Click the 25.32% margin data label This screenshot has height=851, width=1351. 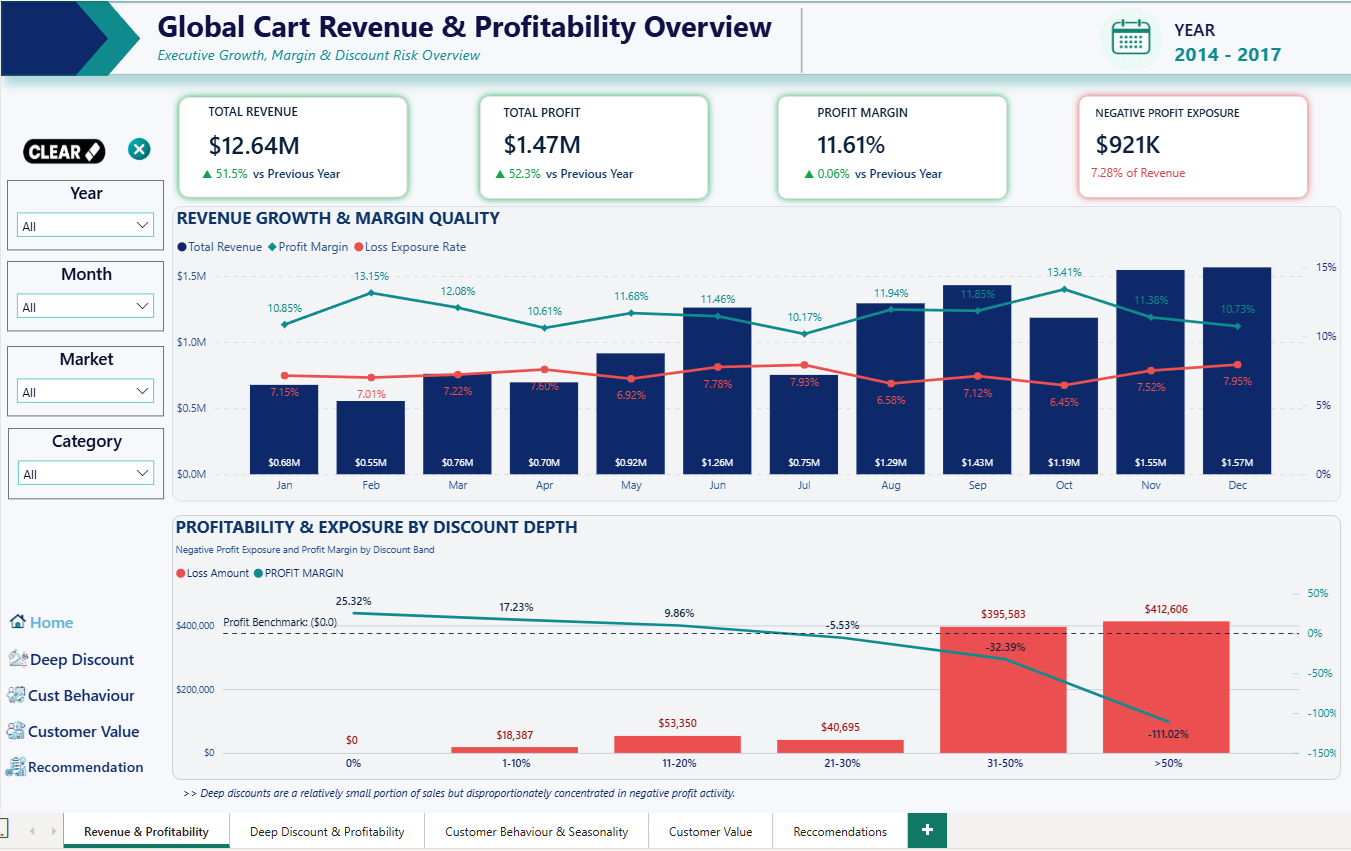354,601
